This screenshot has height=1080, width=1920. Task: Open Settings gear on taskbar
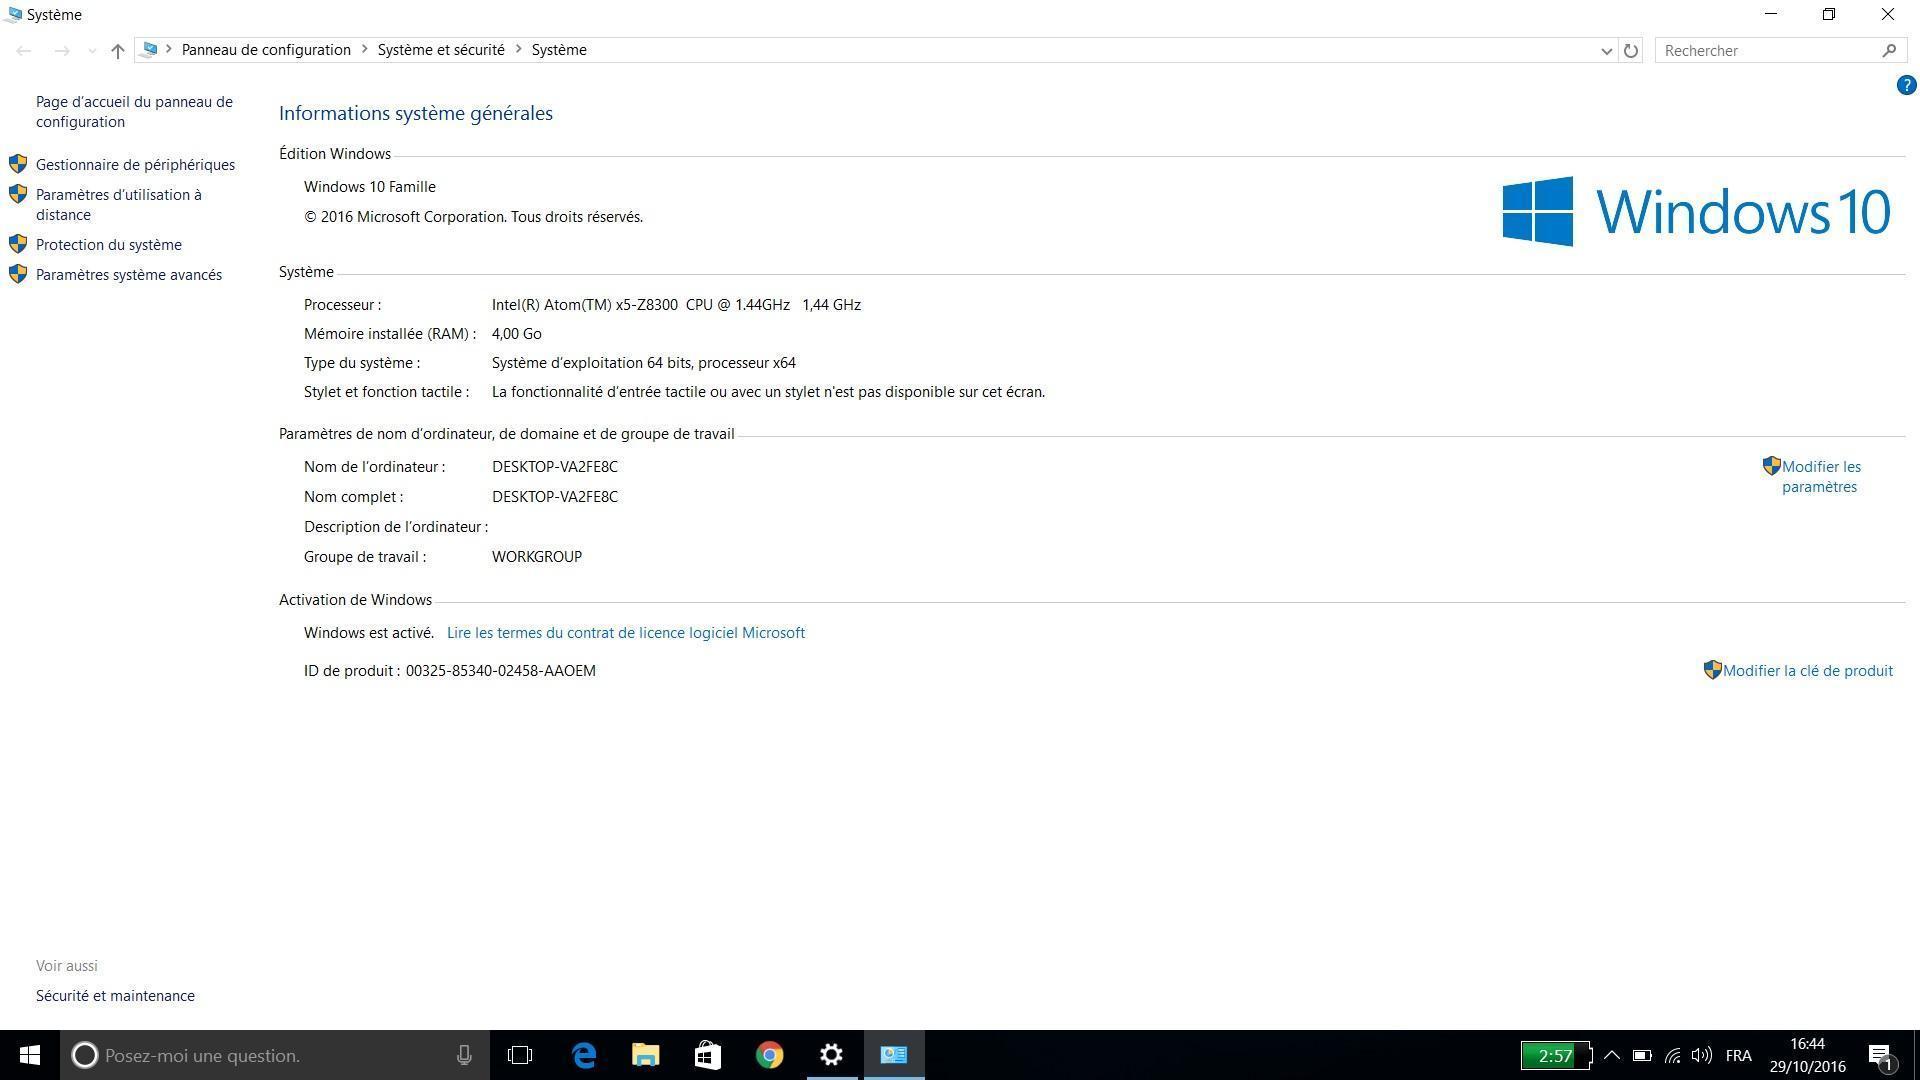[x=832, y=1055]
